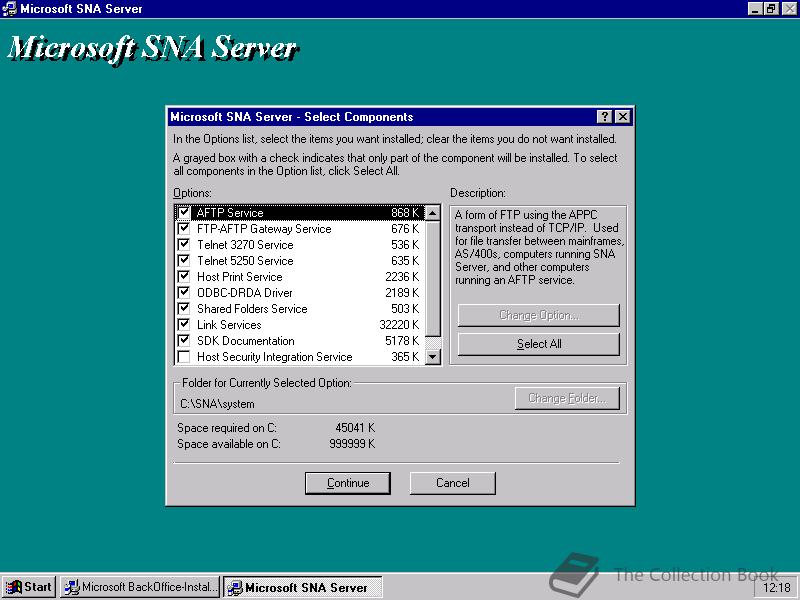Click the 45041 K space required value

pos(355,428)
